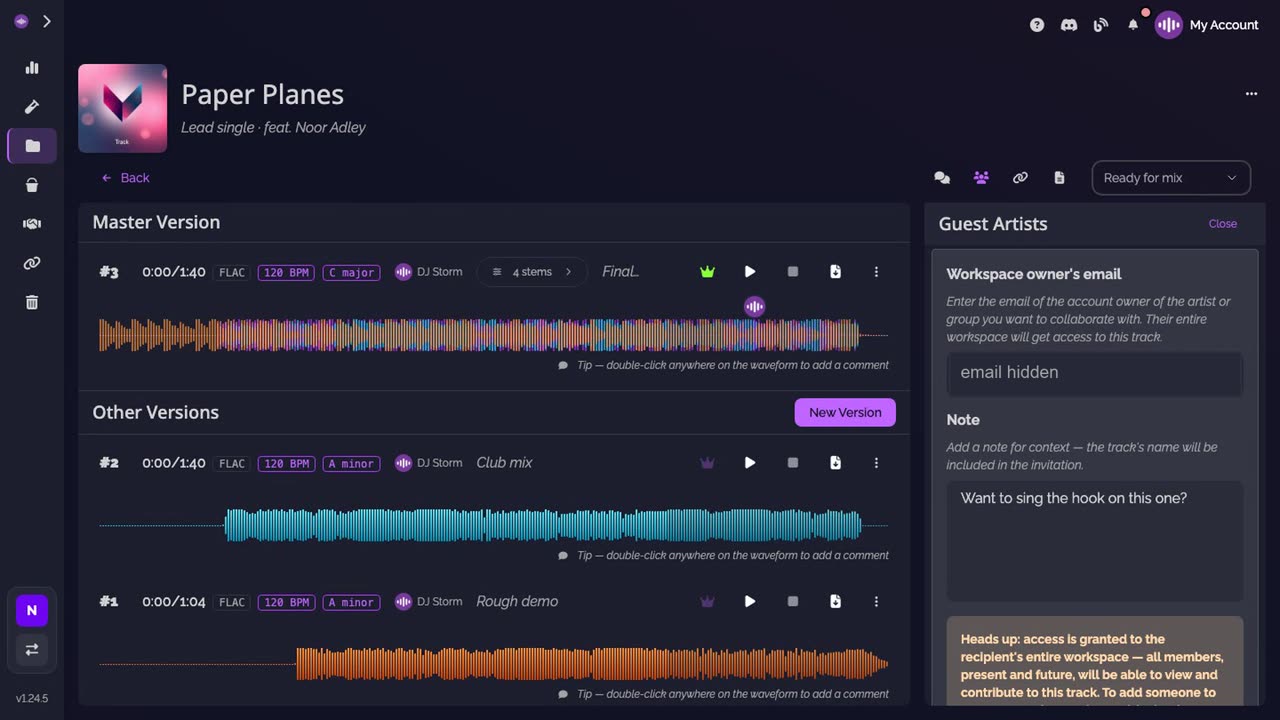This screenshot has width=1280, height=720.
Task: Click the Workspace owner's email field
Action: tap(1095, 373)
